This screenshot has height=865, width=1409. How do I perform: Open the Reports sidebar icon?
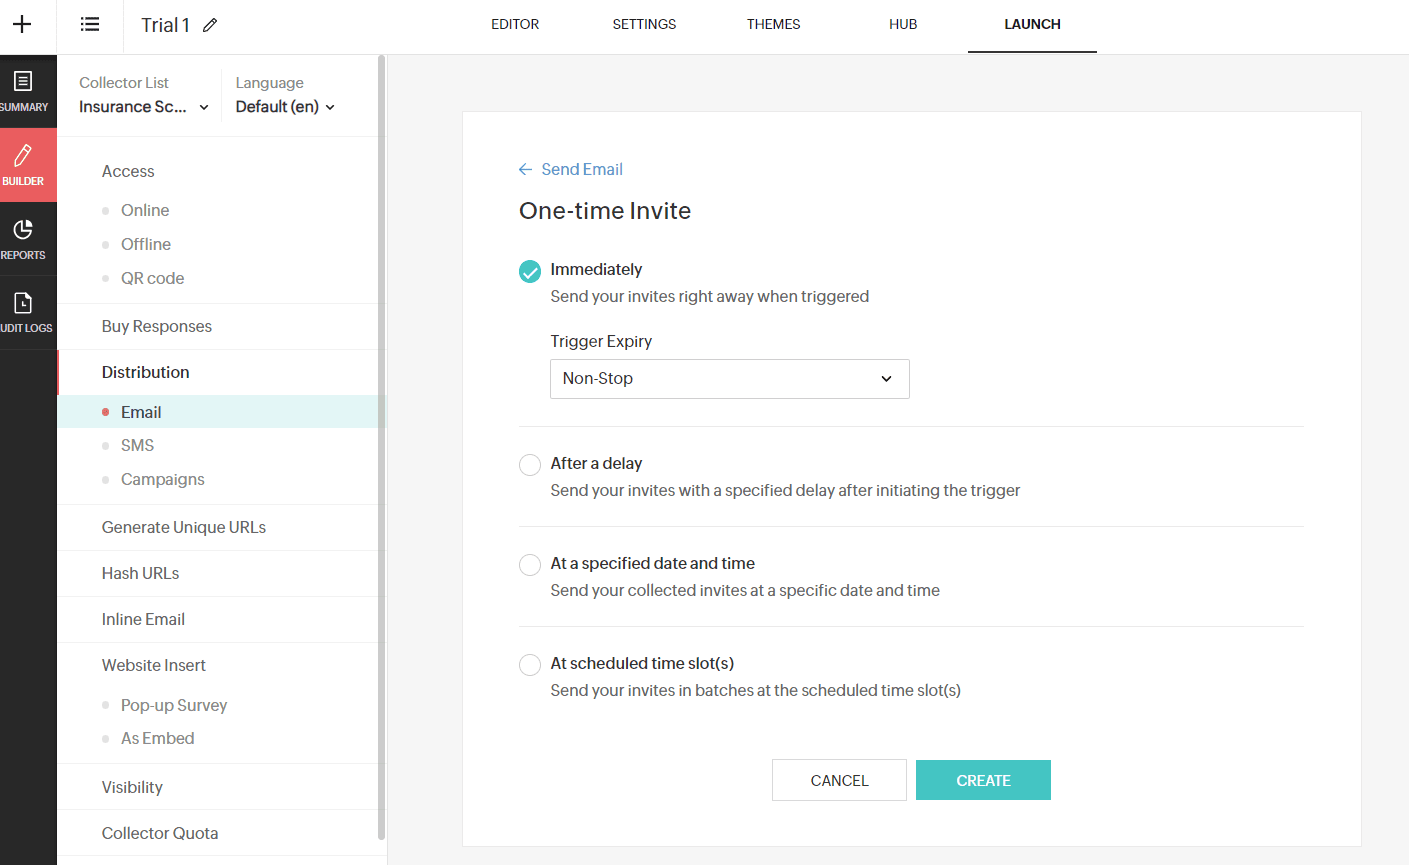(x=23, y=239)
